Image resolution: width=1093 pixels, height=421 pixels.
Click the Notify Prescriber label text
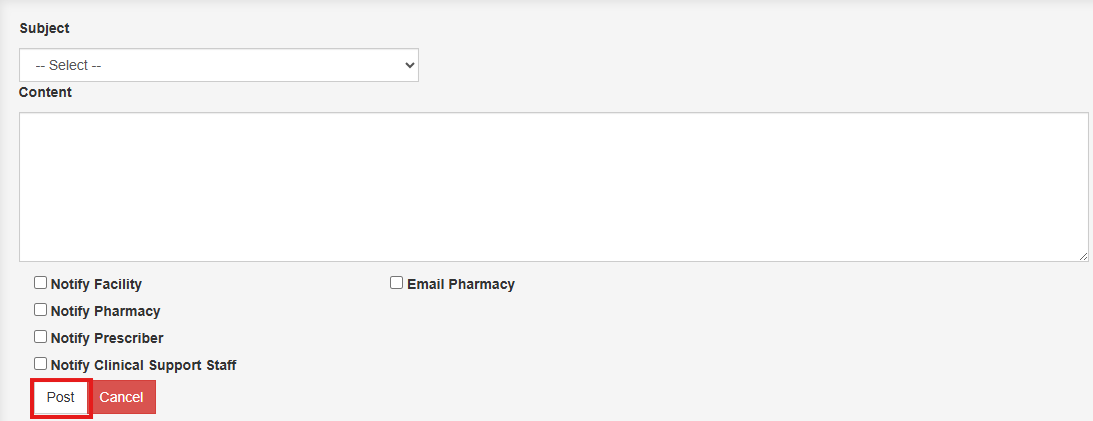pos(107,338)
